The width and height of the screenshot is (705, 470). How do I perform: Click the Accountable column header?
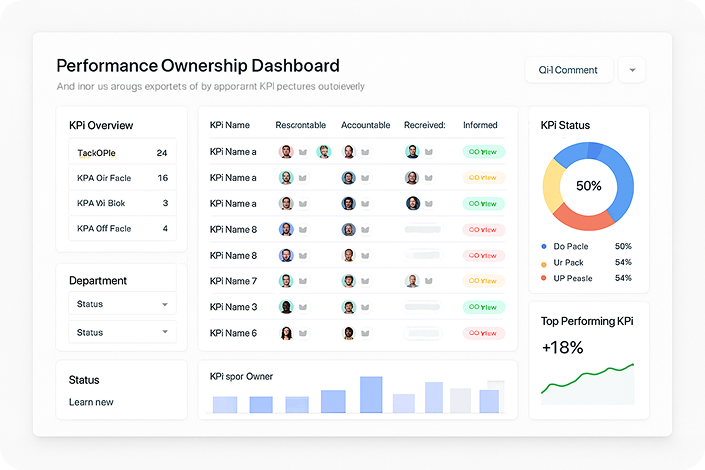pos(365,125)
